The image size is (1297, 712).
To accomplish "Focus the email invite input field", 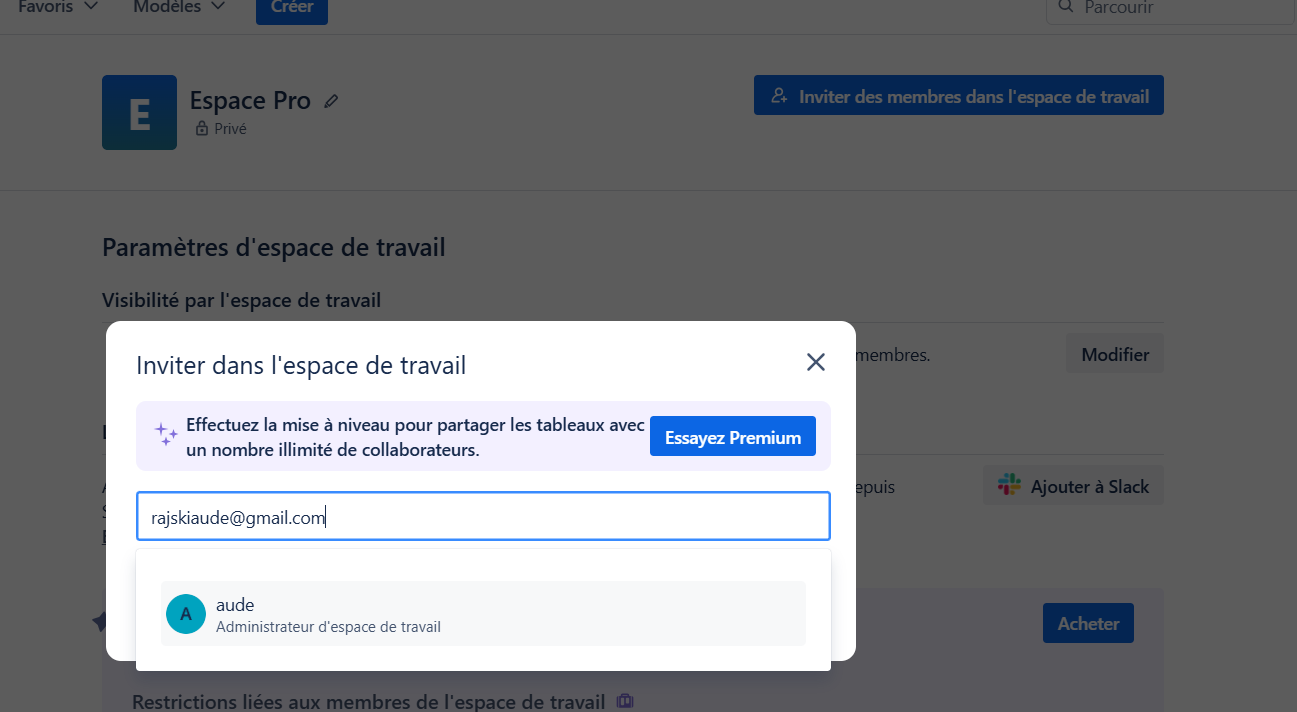I will 483,517.
